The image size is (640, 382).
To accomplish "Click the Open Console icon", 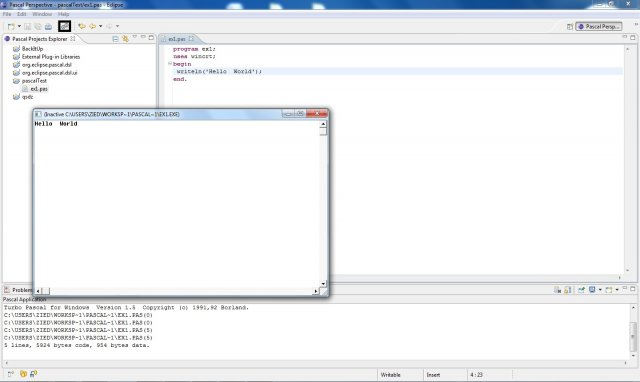I will tap(609, 290).
